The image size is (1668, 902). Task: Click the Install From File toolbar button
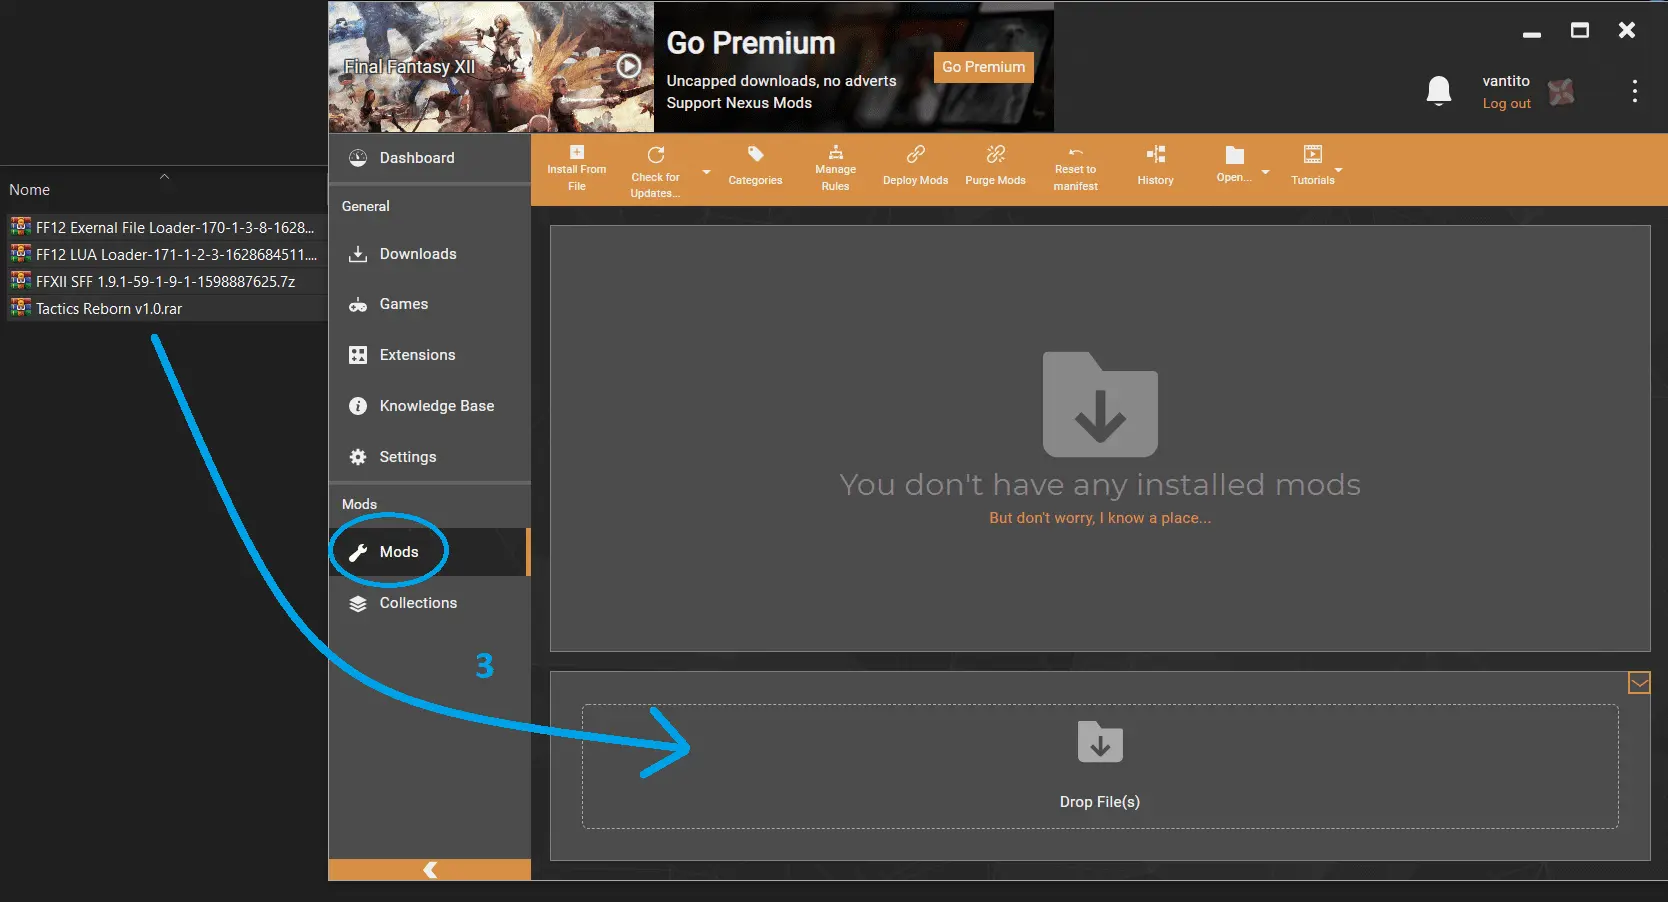coord(576,169)
